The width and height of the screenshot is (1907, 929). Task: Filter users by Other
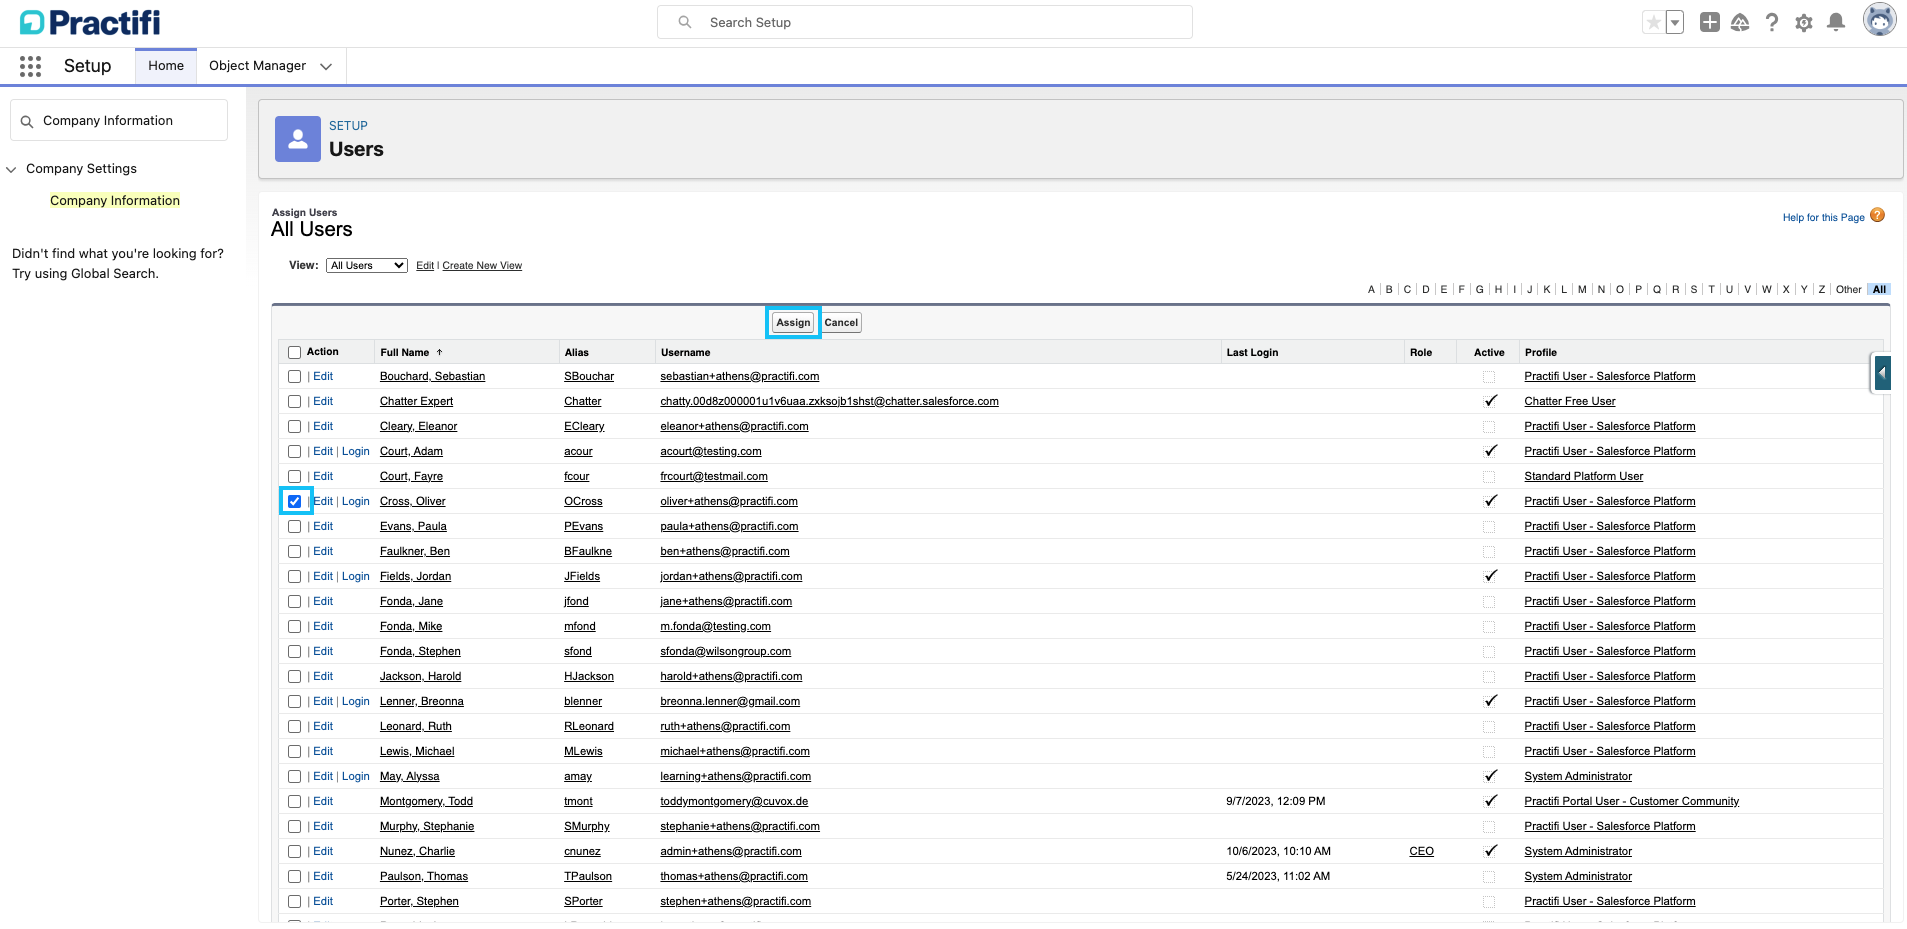pyautogui.click(x=1849, y=289)
